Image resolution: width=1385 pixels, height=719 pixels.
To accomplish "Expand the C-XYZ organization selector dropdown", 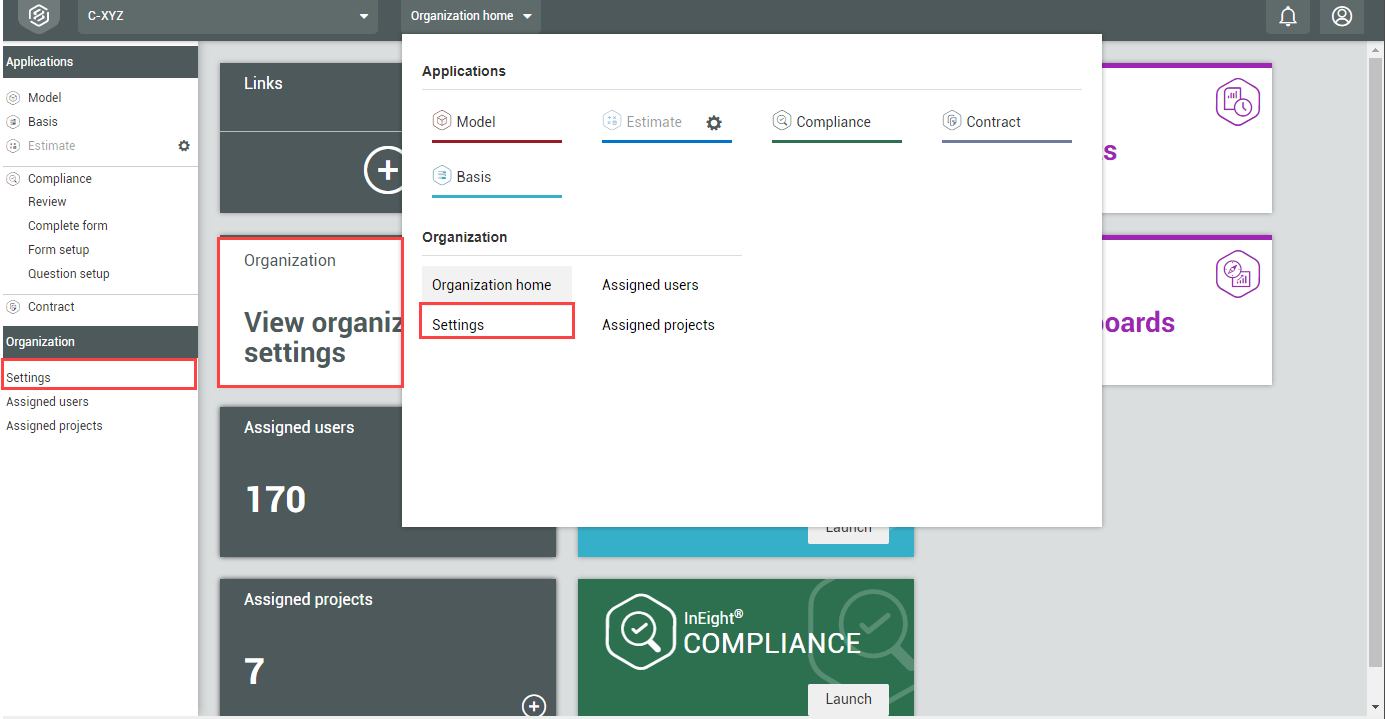I will pos(364,17).
